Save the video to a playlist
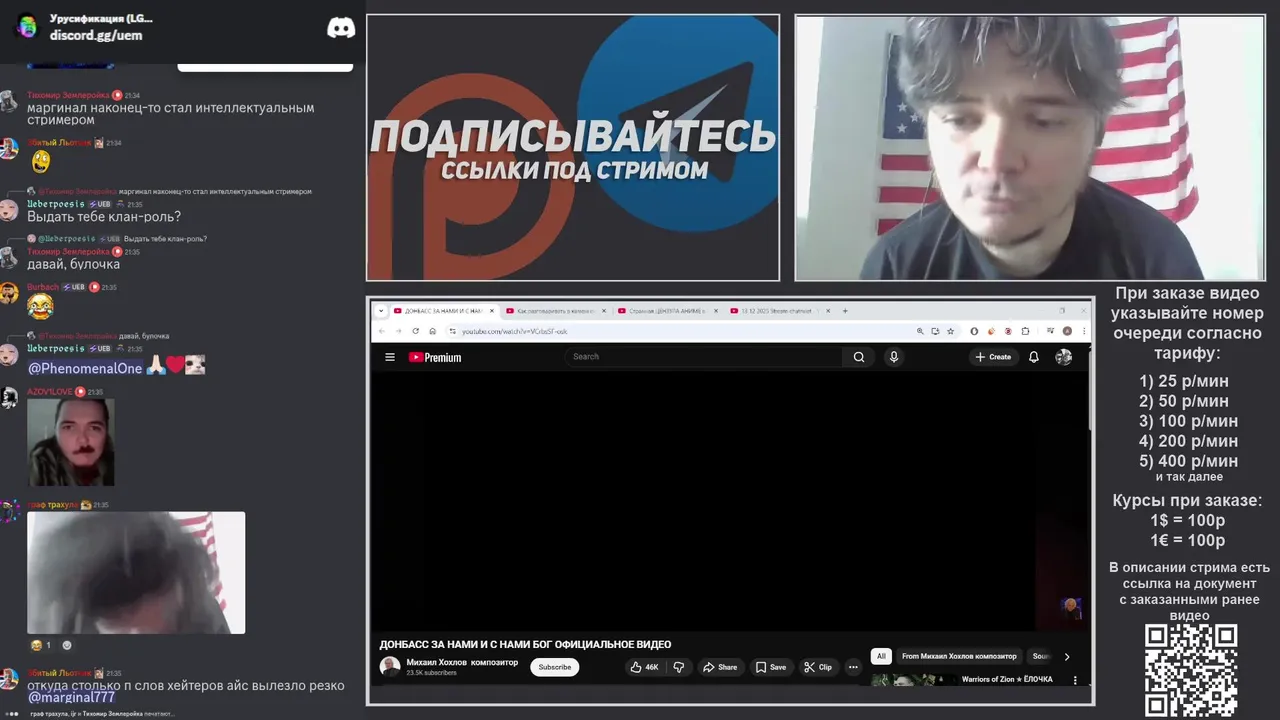1280x720 pixels. tap(771, 667)
